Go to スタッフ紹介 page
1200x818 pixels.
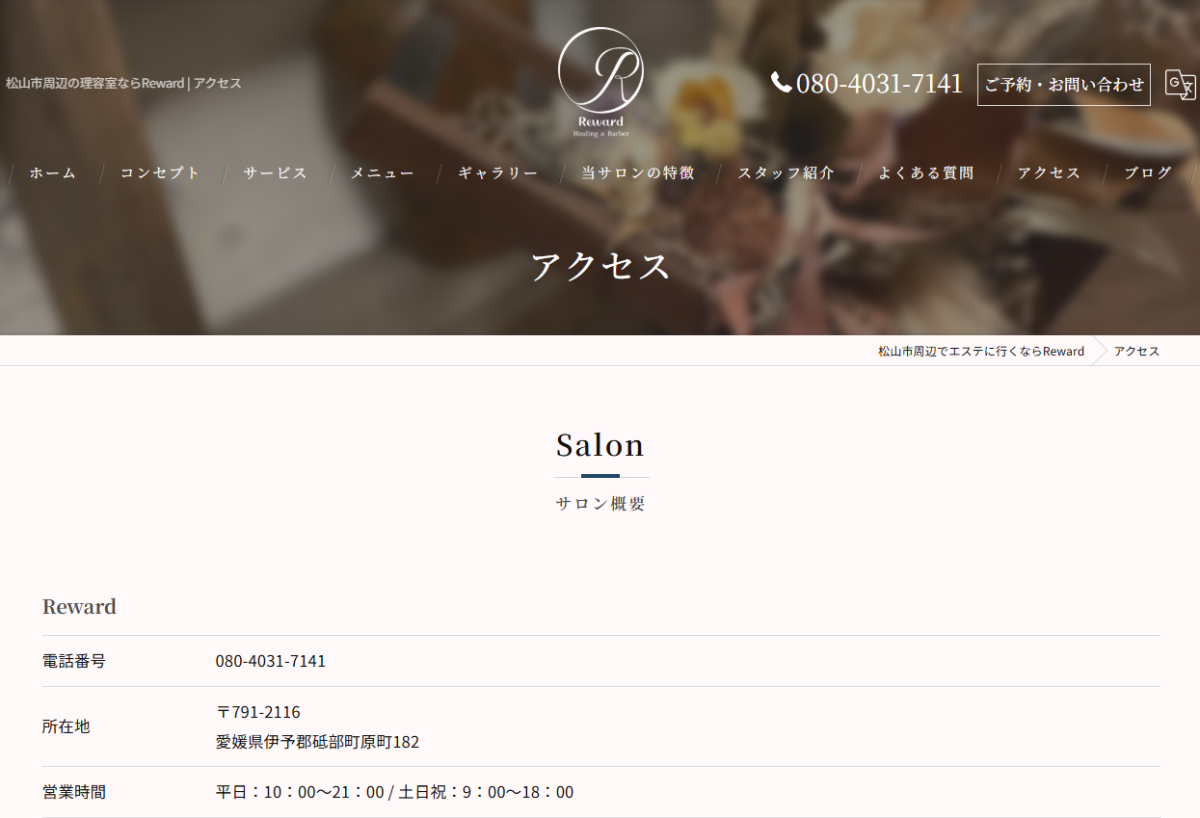[786, 173]
